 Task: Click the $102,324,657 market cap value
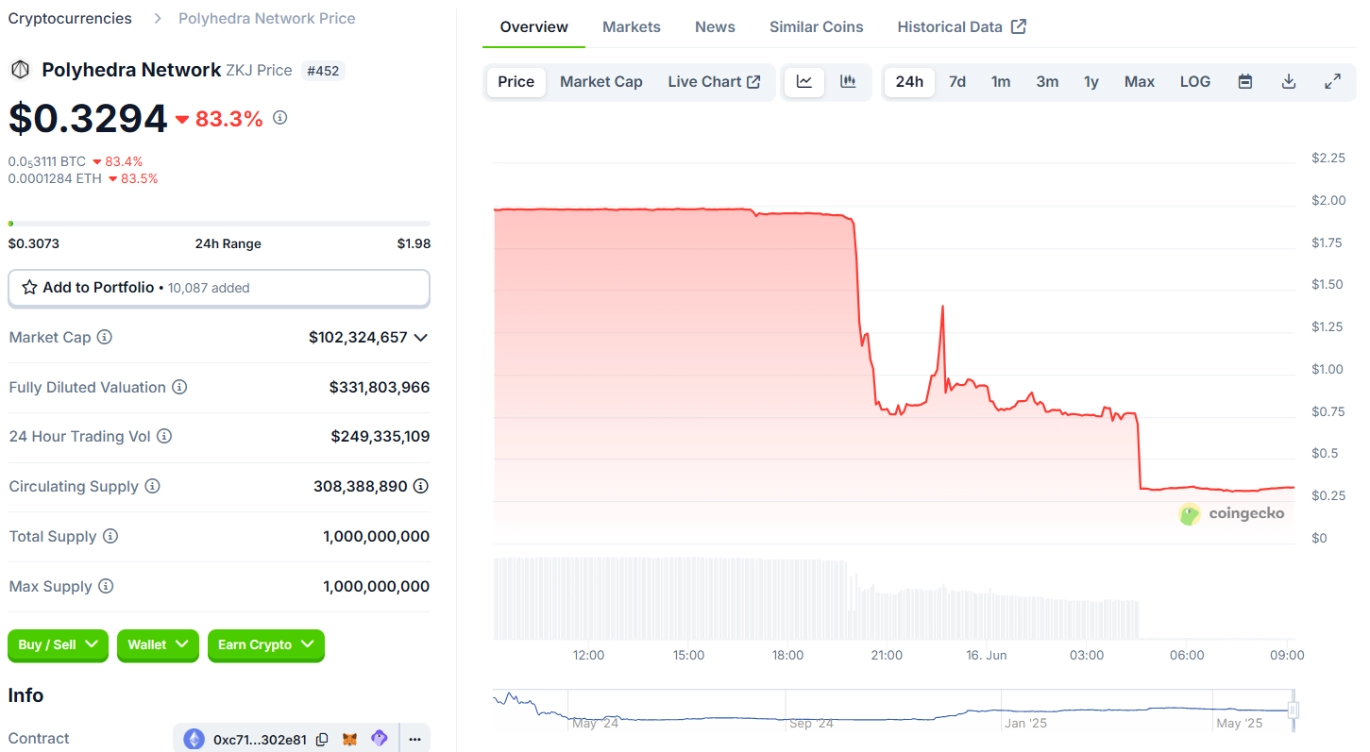(358, 337)
